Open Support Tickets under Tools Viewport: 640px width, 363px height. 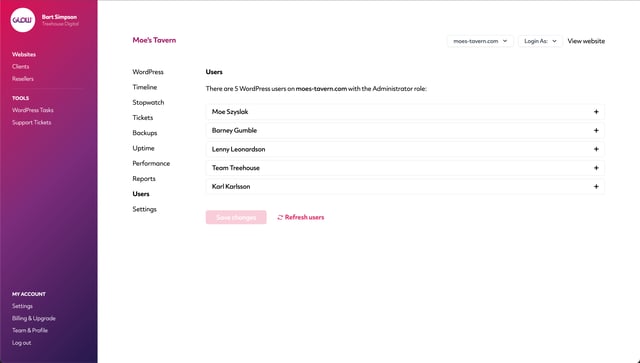click(31, 122)
